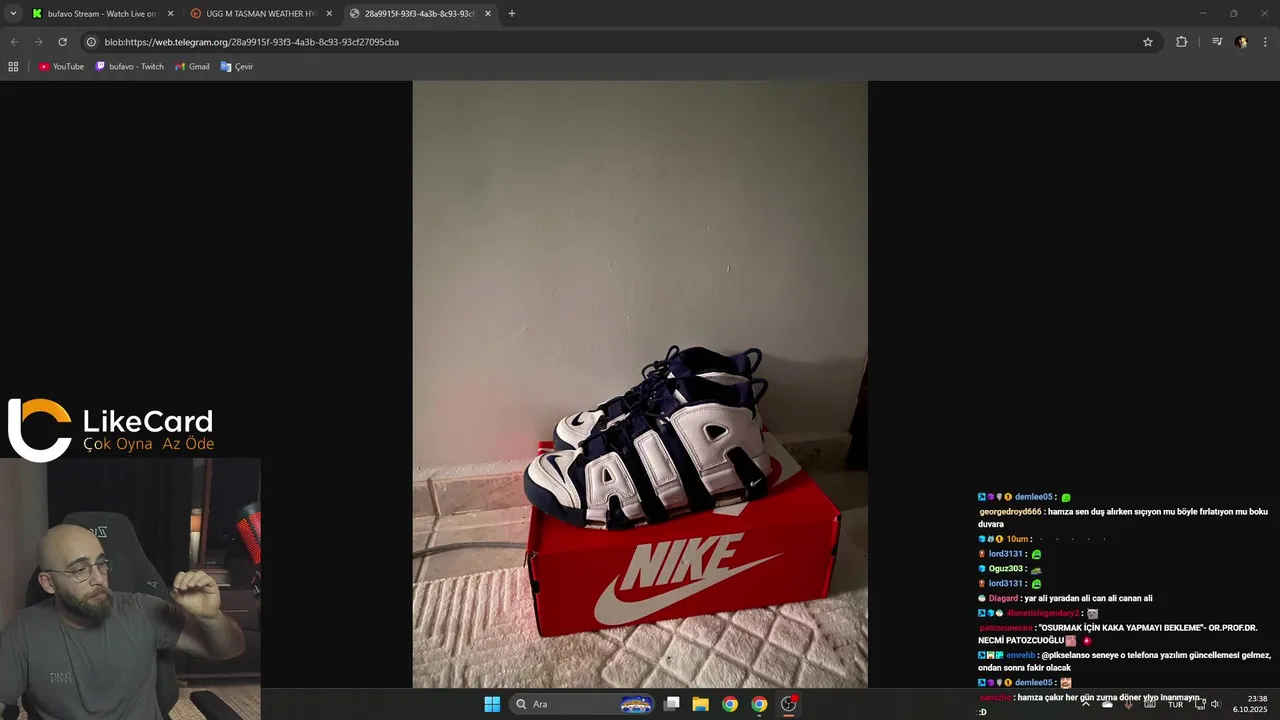The width and height of the screenshot is (1280, 720).
Task: Open the Çevir bookmark
Action: 237,67
